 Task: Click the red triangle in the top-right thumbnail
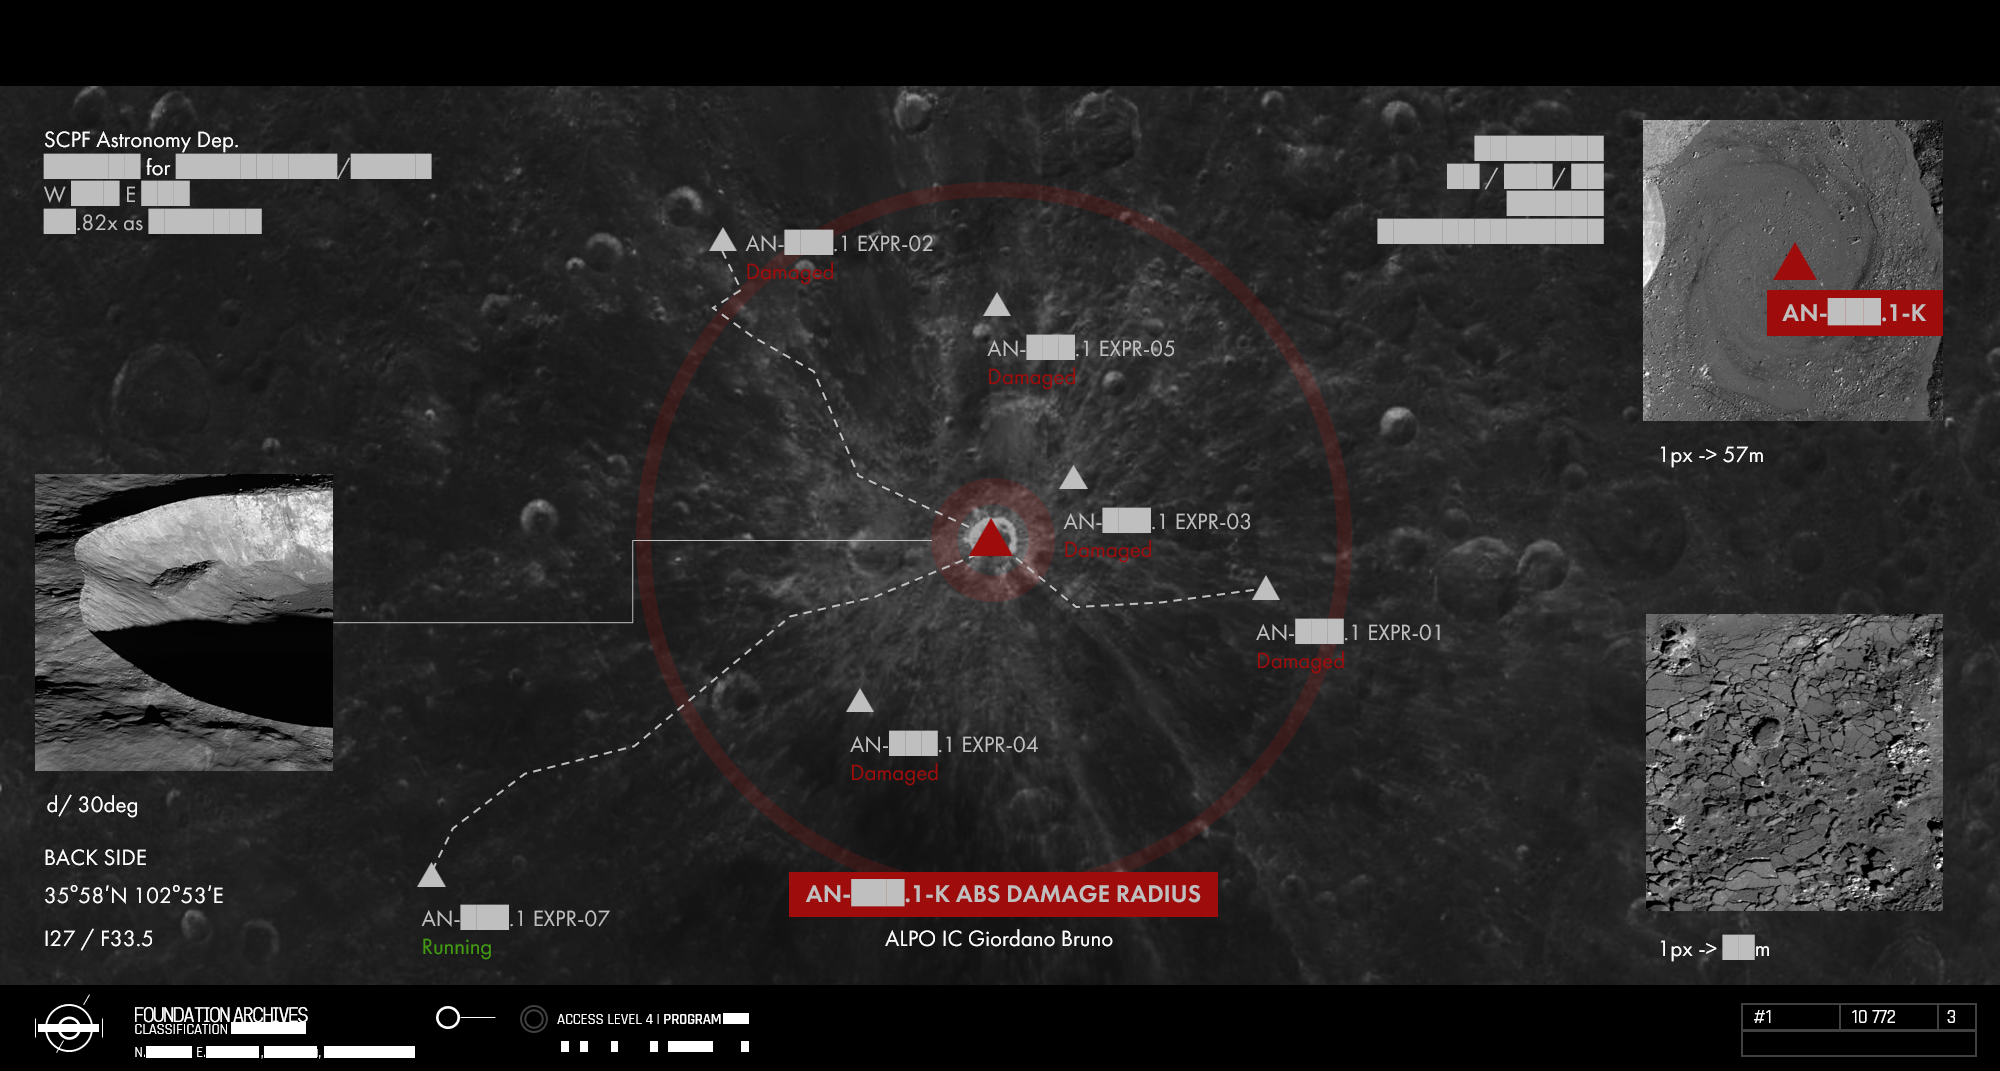pyautogui.click(x=1794, y=263)
